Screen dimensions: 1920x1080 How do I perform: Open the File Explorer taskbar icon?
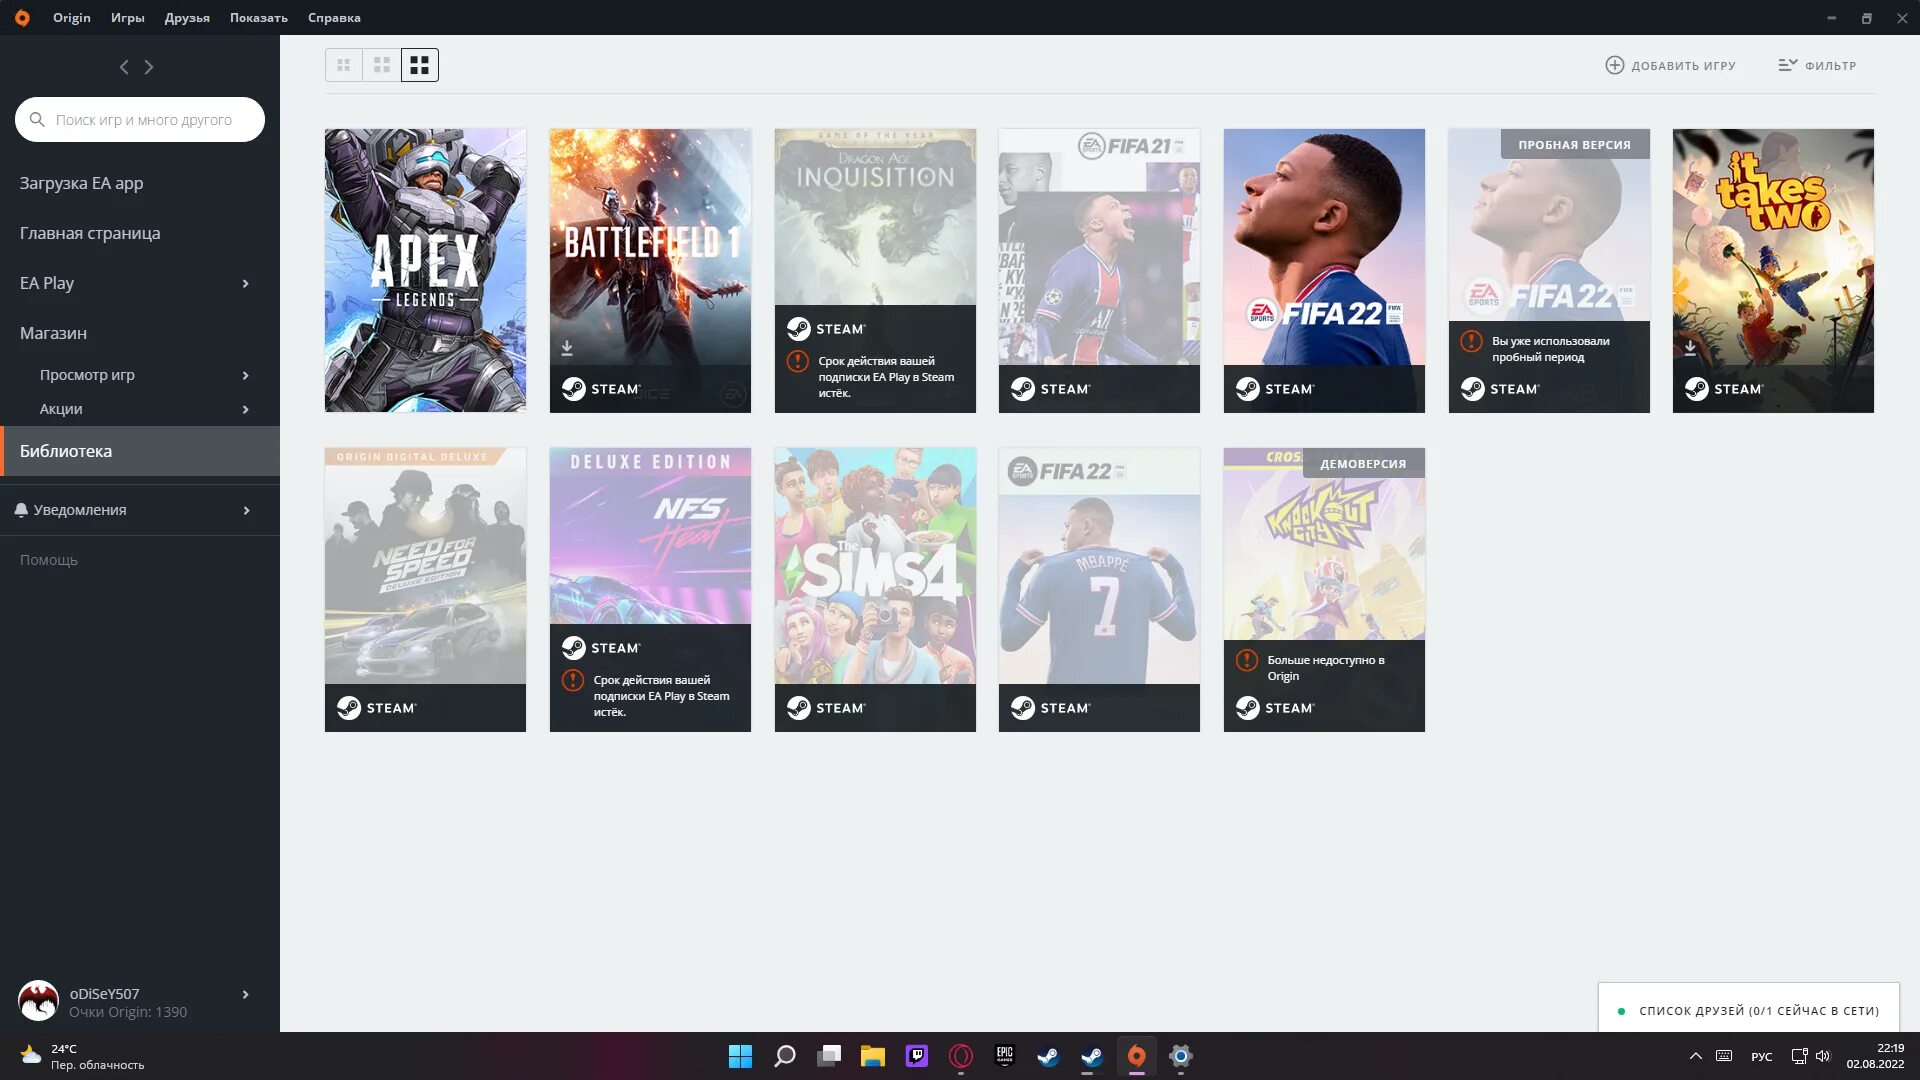(873, 1056)
